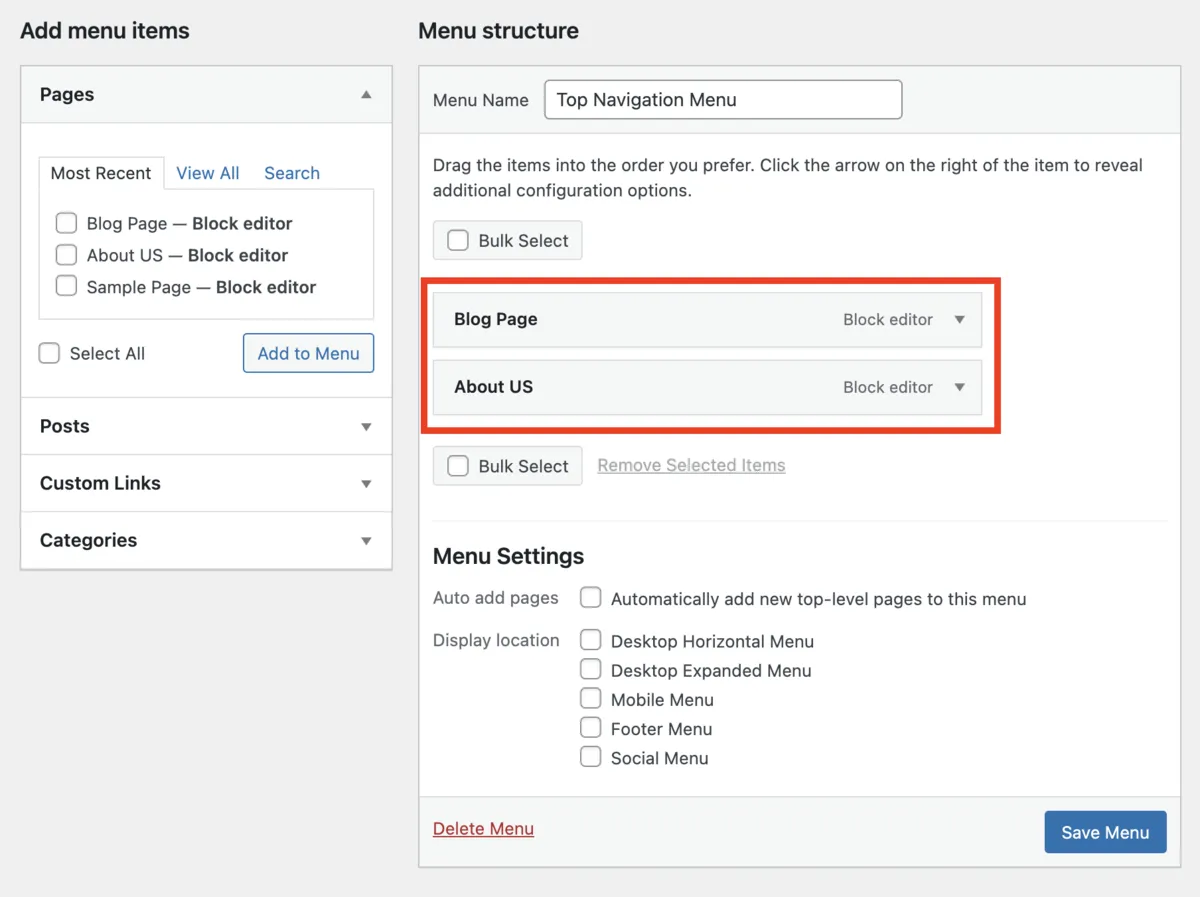The width and height of the screenshot is (1200, 897).
Task: Expand Blog Page menu item options
Action: click(x=959, y=320)
